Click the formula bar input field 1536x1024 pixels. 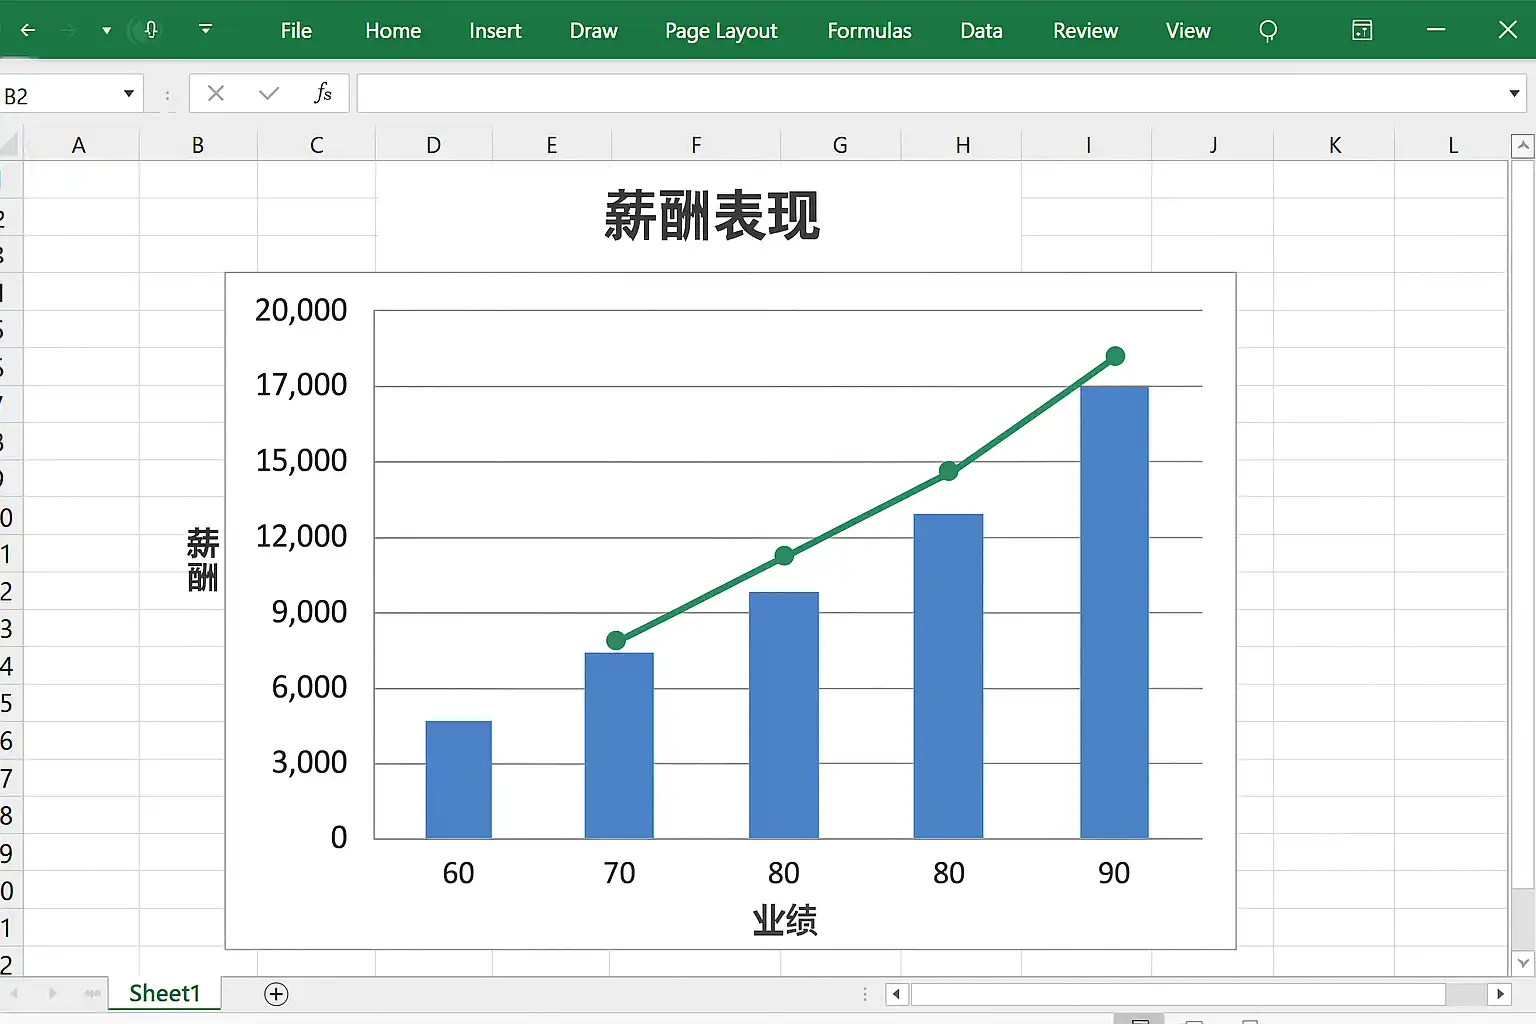pyautogui.click(x=930, y=94)
